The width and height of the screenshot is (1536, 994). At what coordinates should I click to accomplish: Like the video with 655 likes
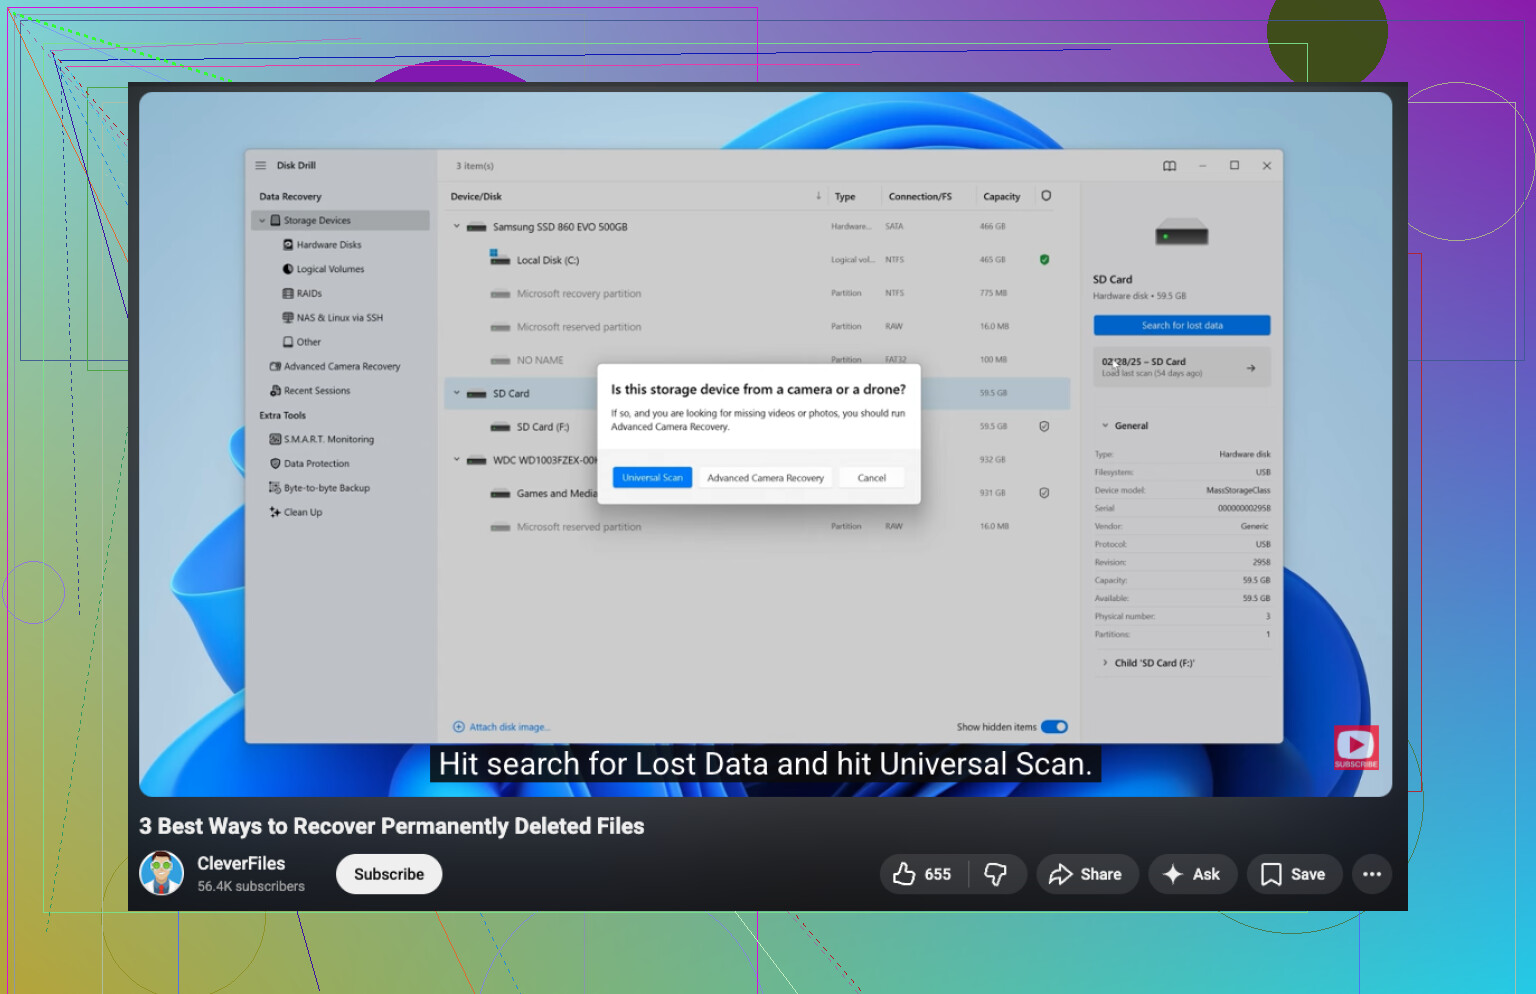pos(922,874)
